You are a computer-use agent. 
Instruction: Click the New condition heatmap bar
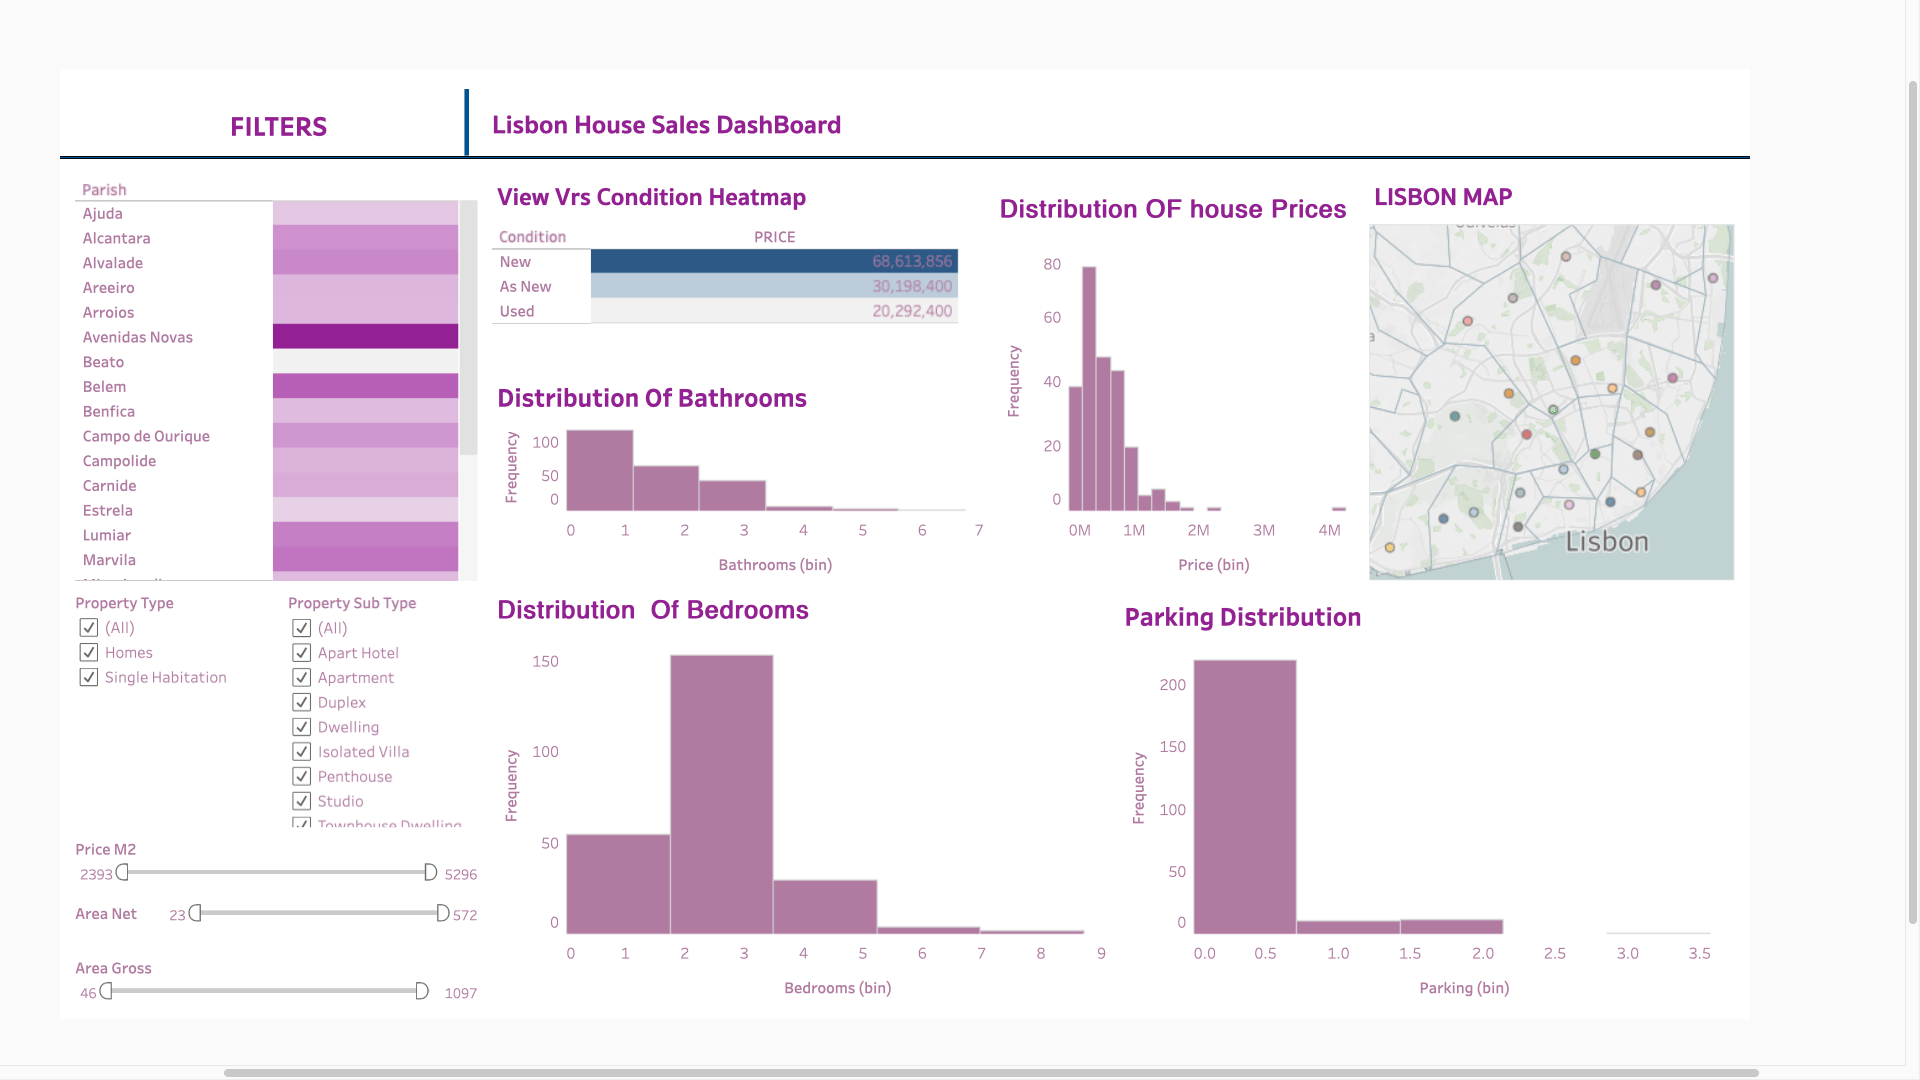click(773, 262)
